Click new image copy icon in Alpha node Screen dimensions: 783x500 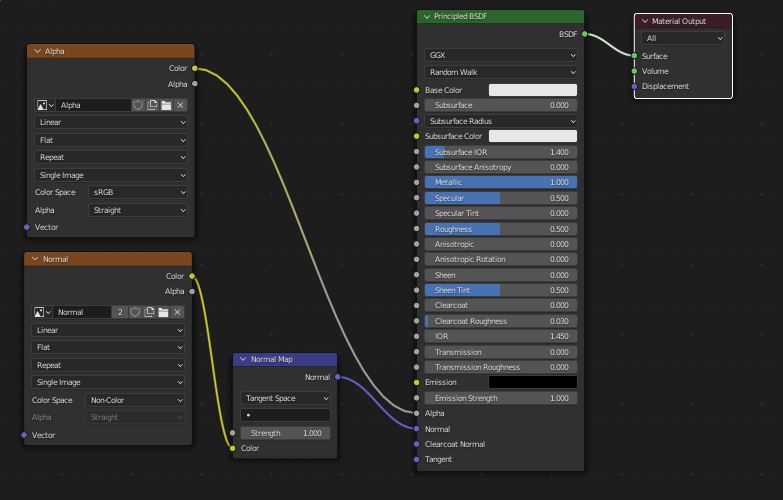tap(152, 105)
